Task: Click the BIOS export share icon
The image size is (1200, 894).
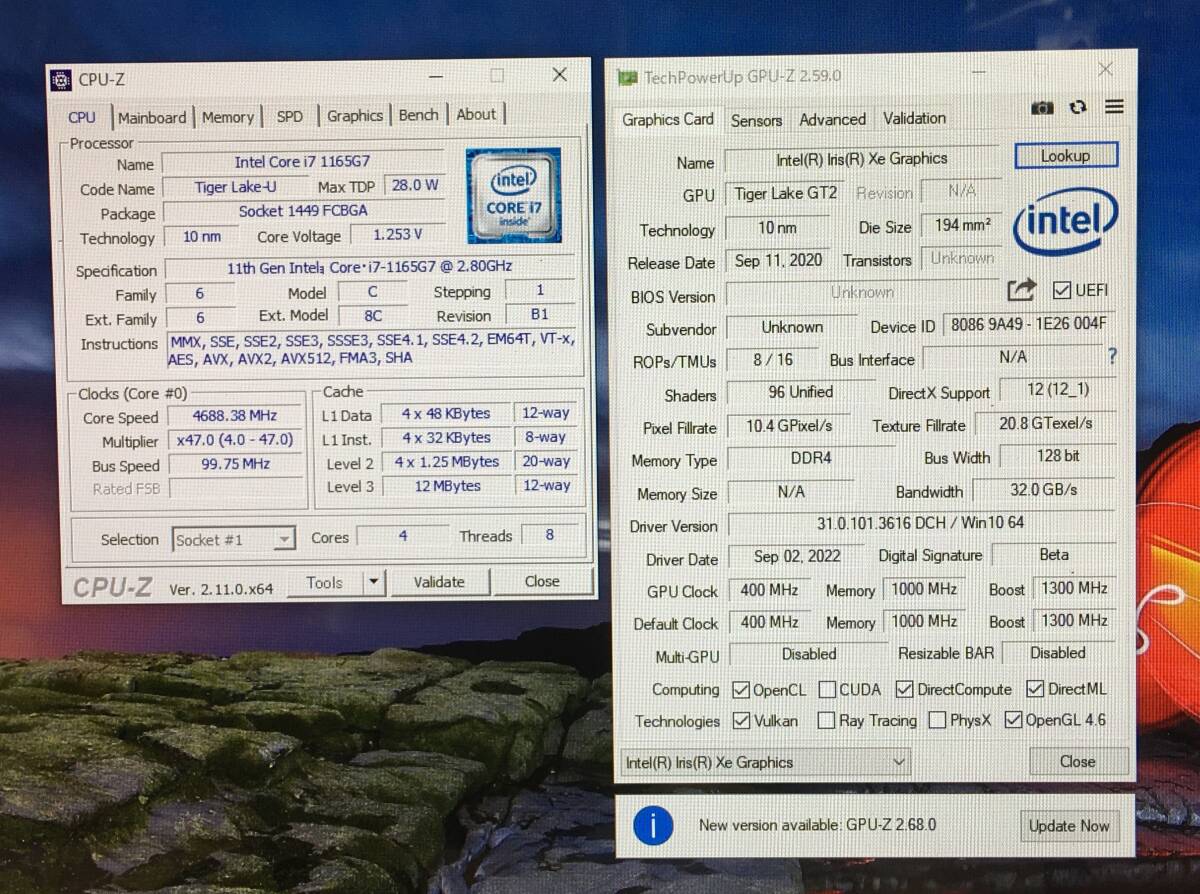Action: pos(1021,291)
